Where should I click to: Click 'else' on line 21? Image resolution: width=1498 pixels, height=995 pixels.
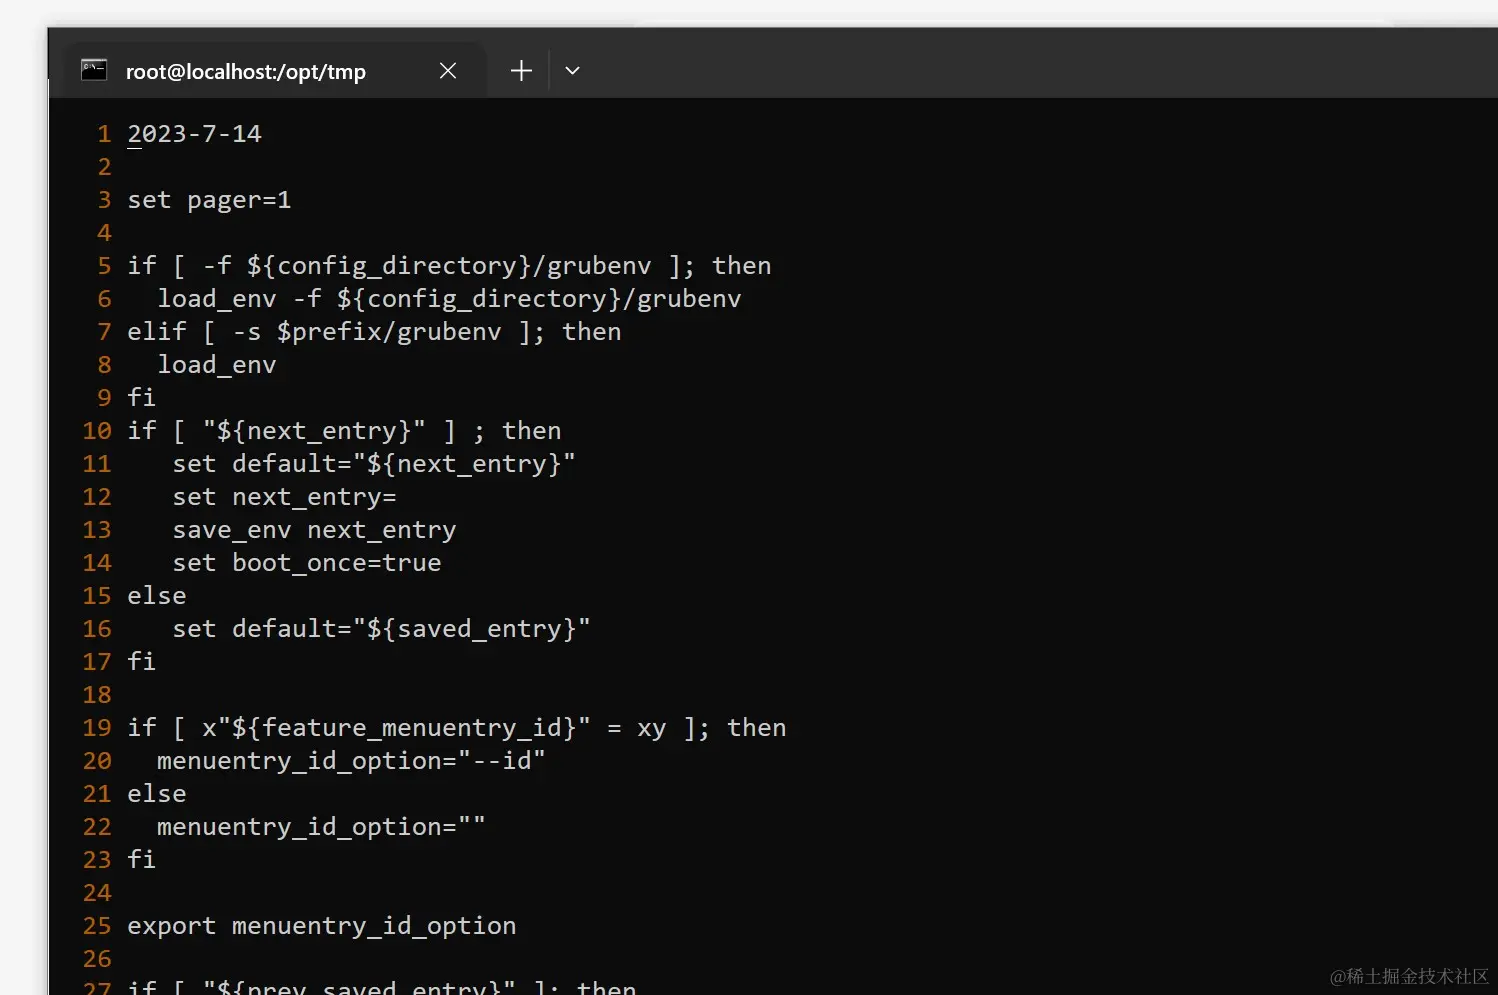(x=157, y=794)
